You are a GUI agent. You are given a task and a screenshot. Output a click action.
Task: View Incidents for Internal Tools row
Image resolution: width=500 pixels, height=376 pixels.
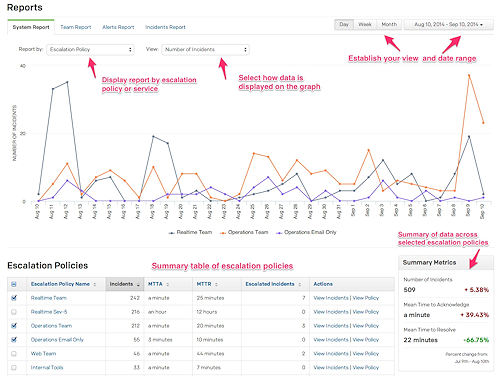click(x=331, y=368)
